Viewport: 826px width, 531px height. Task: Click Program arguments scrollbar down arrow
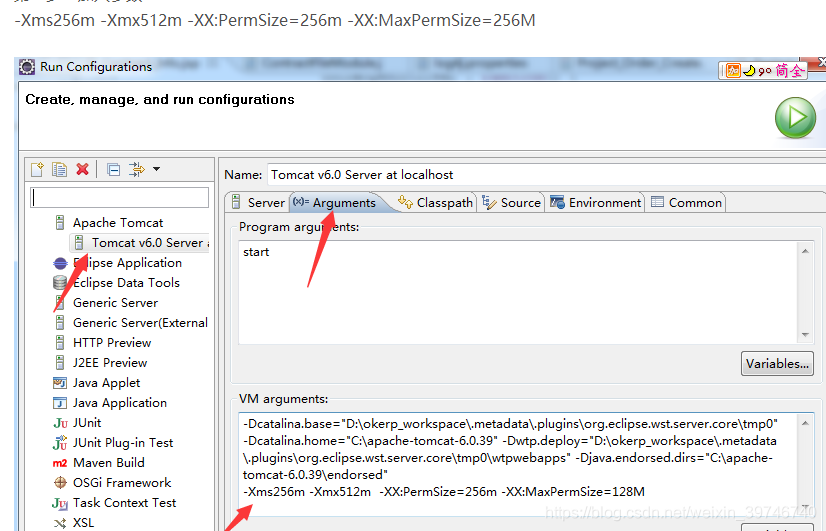(x=805, y=335)
